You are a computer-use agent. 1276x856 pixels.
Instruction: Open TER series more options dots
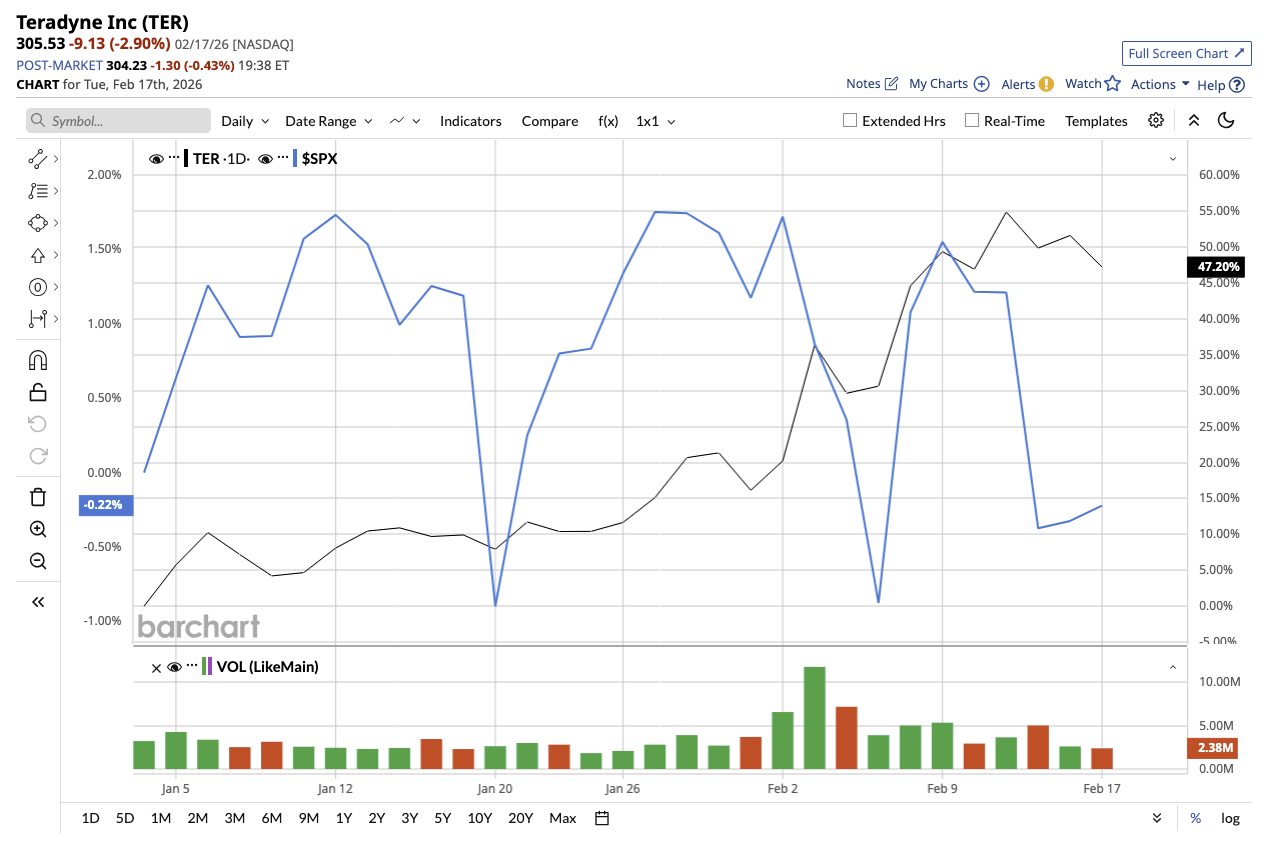point(174,158)
